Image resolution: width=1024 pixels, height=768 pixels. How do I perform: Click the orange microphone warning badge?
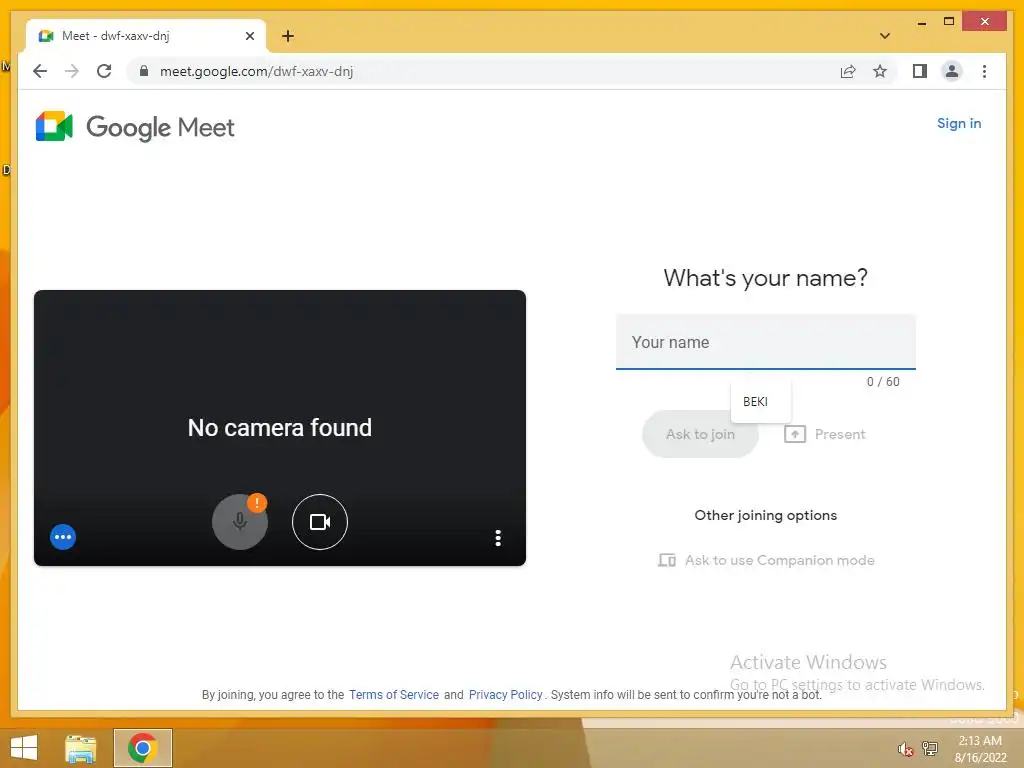point(257,503)
